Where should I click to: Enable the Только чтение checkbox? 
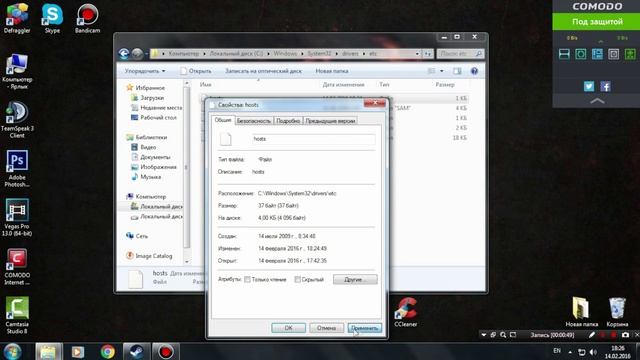click(x=247, y=280)
